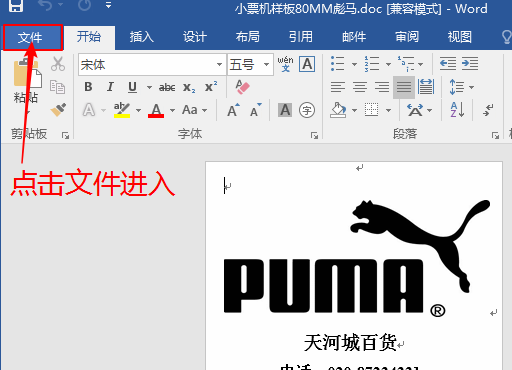This screenshot has height=370, width=512.
Task: Click the Cut scissors icon
Action: point(58,64)
